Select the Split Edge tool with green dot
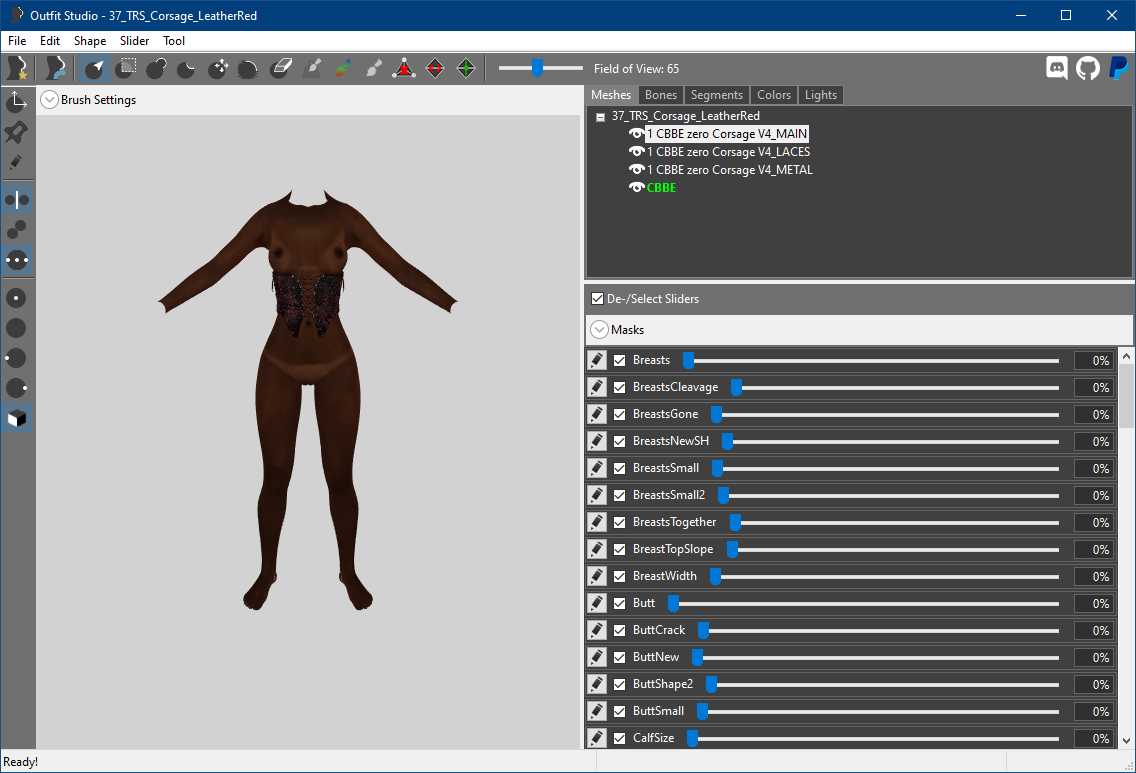 (466, 68)
